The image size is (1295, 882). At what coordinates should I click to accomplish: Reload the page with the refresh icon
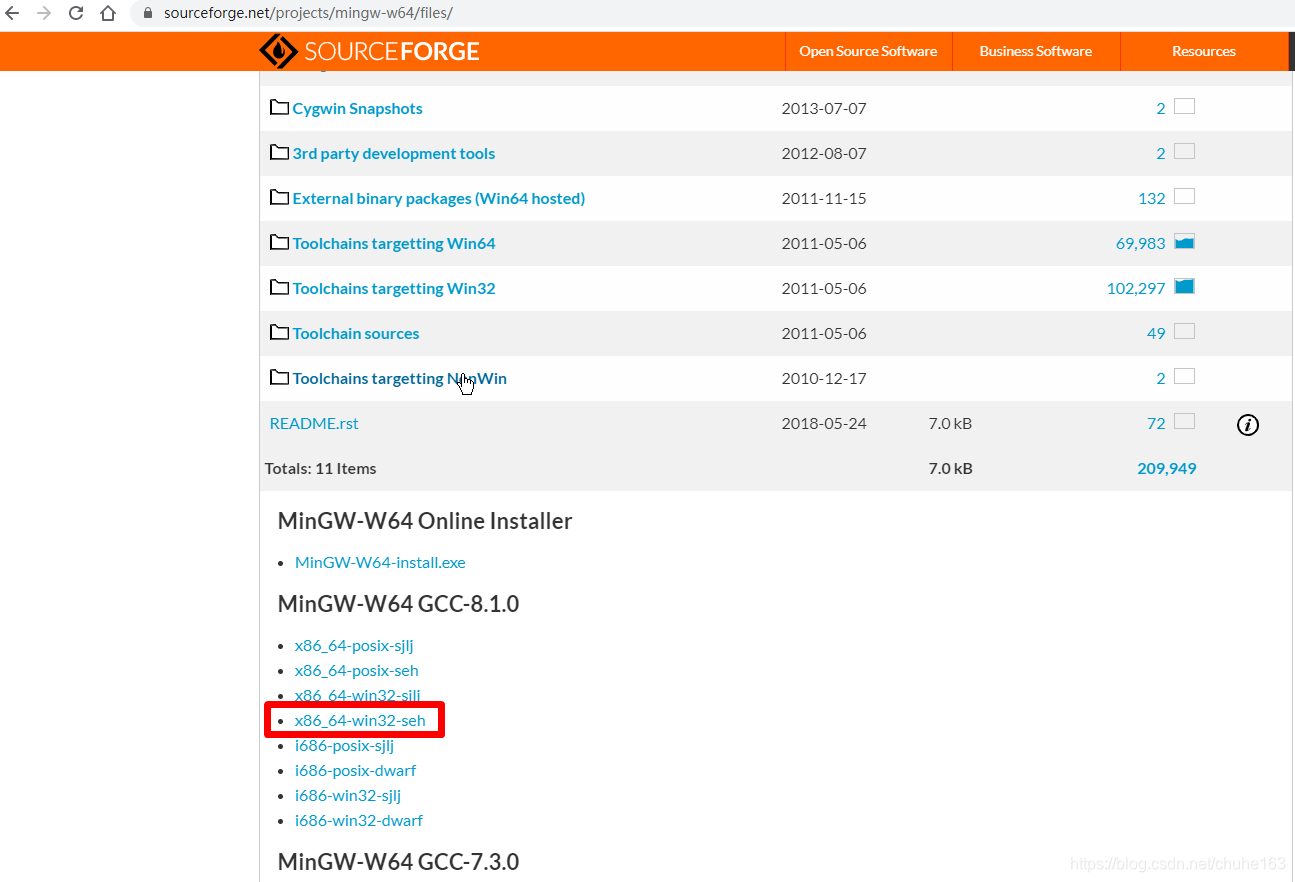pyautogui.click(x=76, y=14)
